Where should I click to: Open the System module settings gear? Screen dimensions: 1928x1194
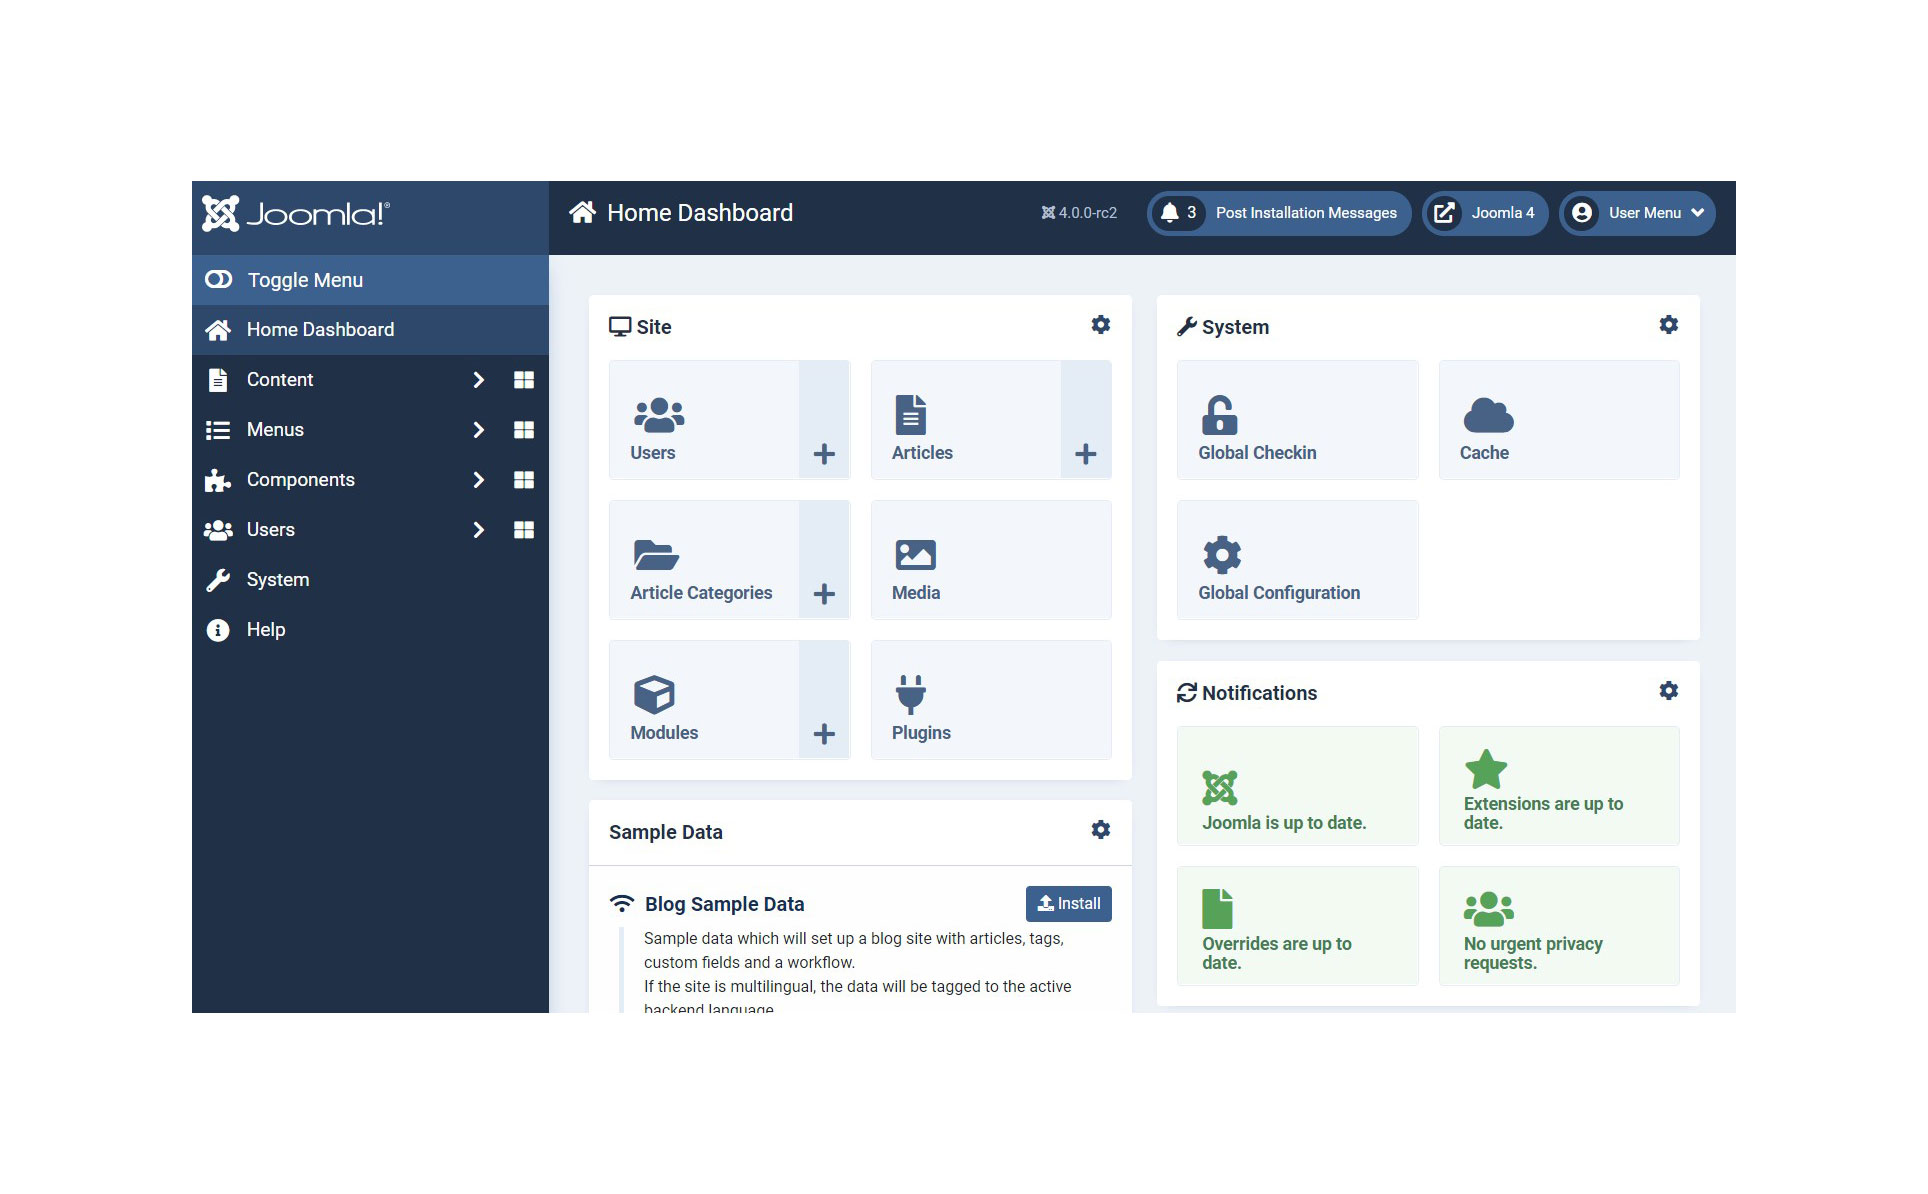coord(1669,325)
